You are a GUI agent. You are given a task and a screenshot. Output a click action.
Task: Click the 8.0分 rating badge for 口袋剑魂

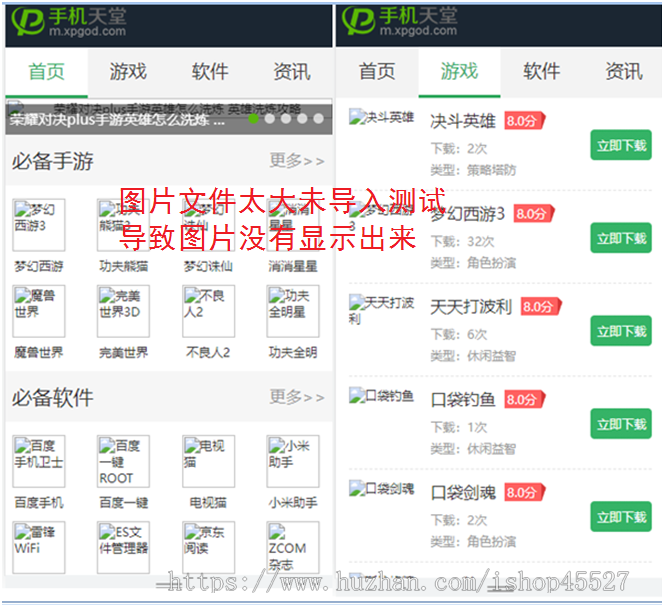[525, 493]
